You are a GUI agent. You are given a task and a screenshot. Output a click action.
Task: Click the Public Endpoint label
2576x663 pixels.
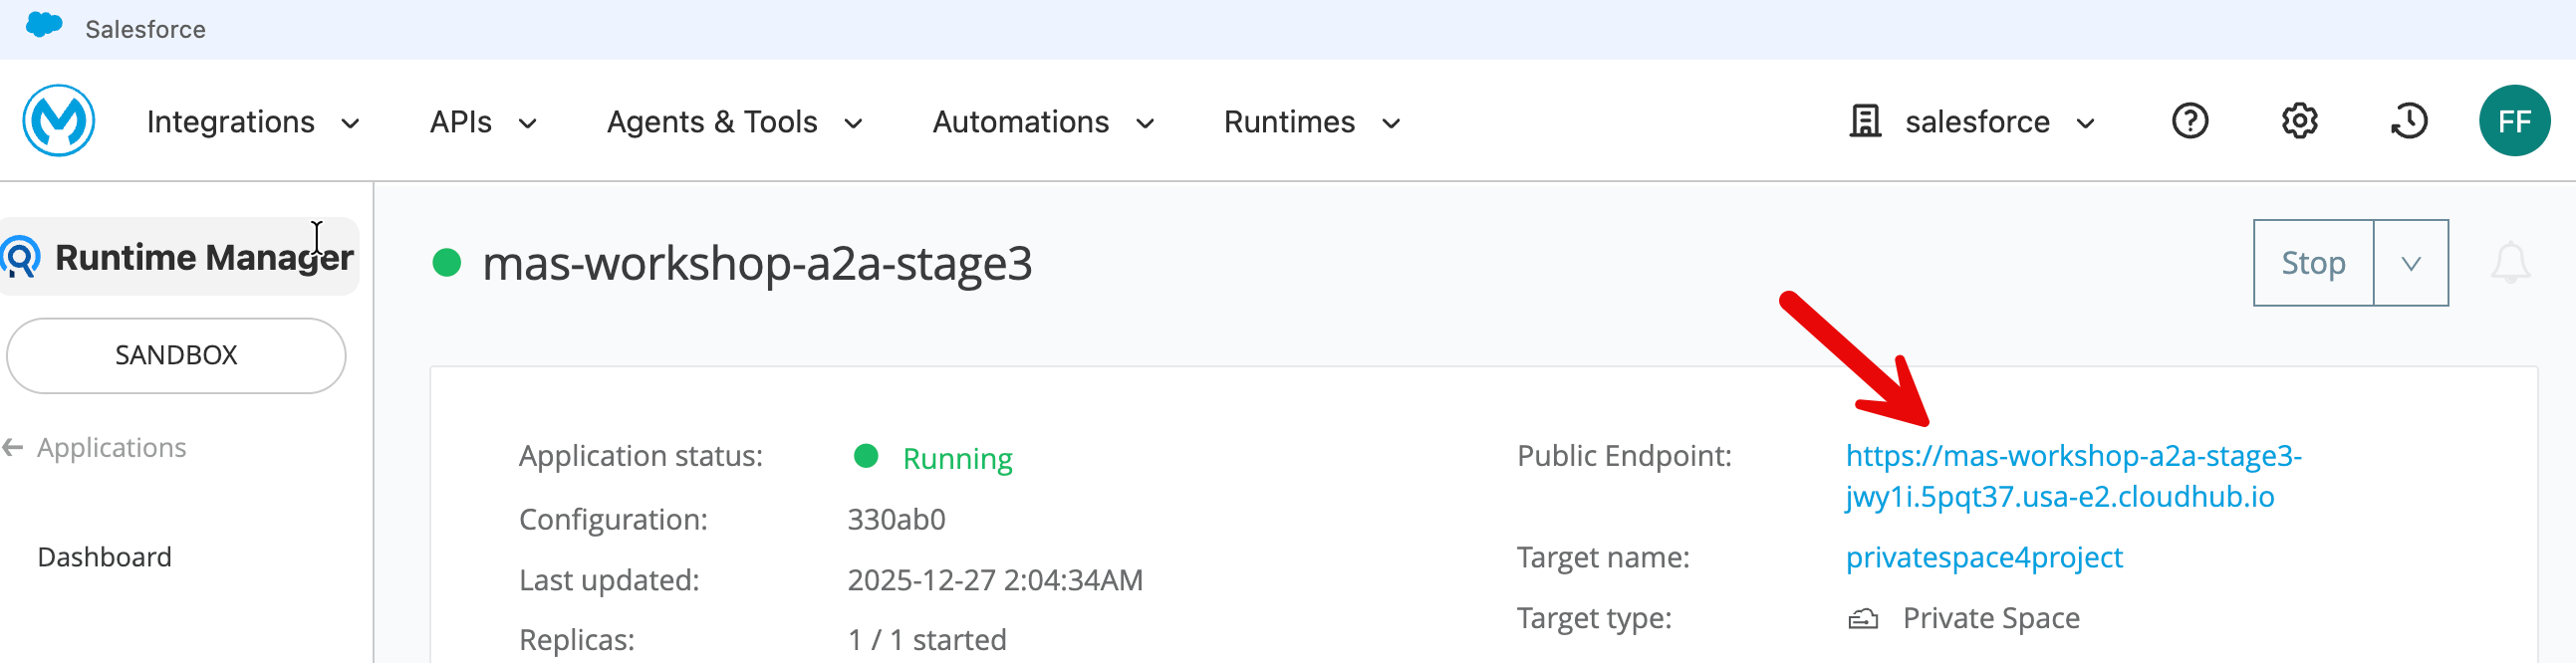click(1624, 456)
